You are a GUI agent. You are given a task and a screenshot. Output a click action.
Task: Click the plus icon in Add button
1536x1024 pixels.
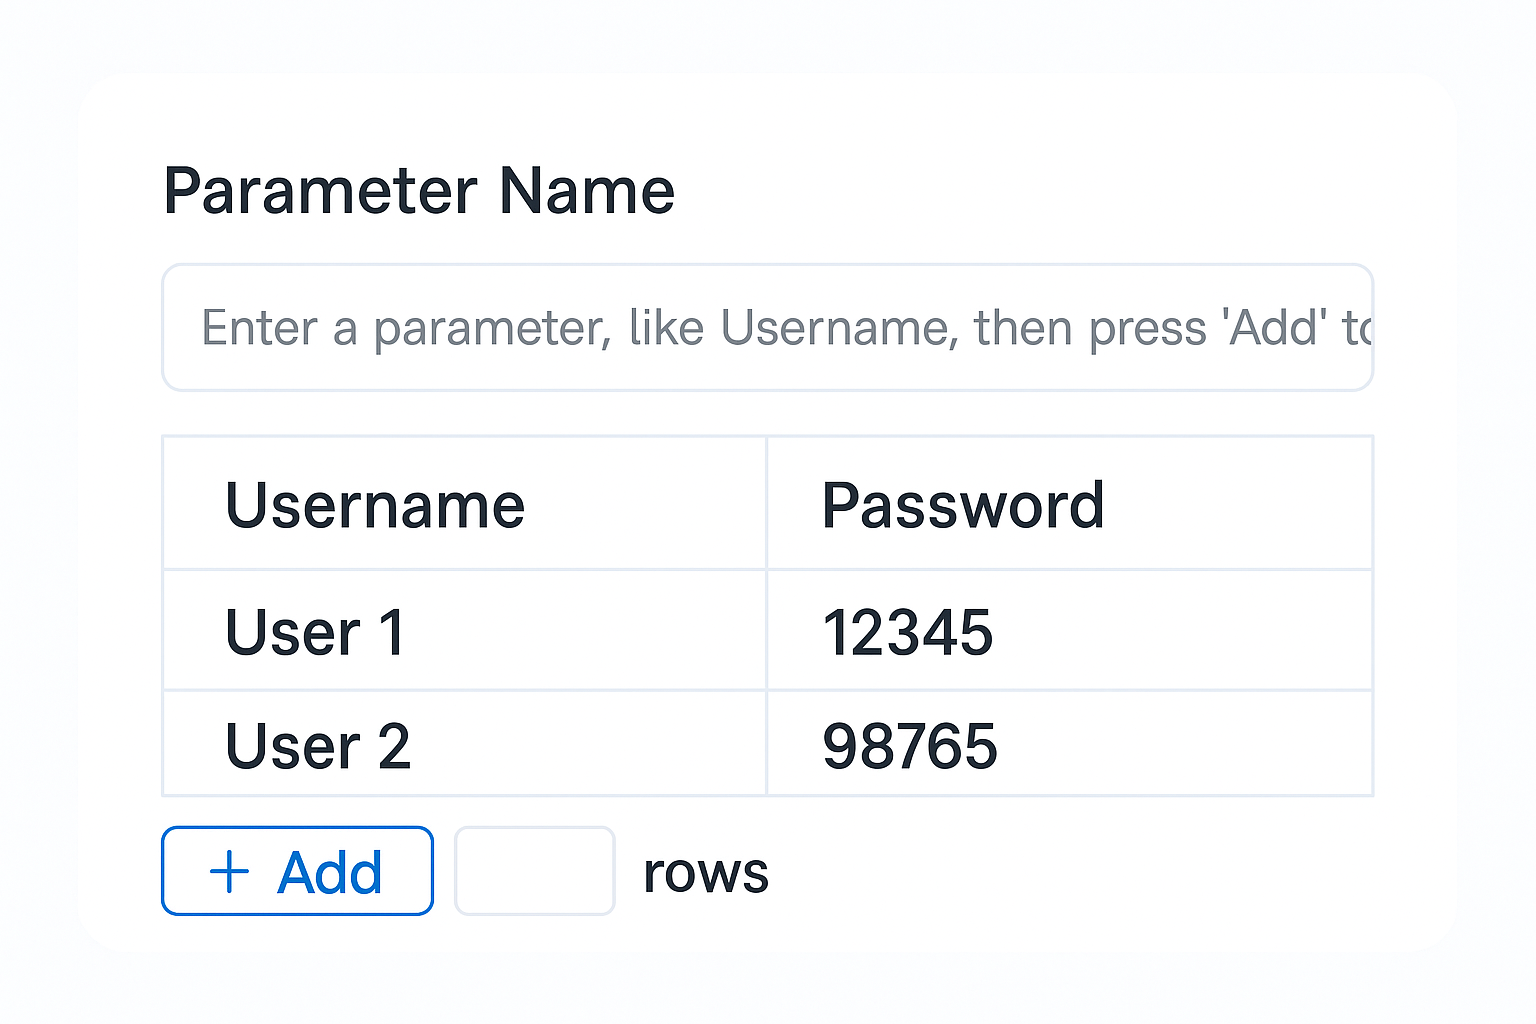[229, 871]
